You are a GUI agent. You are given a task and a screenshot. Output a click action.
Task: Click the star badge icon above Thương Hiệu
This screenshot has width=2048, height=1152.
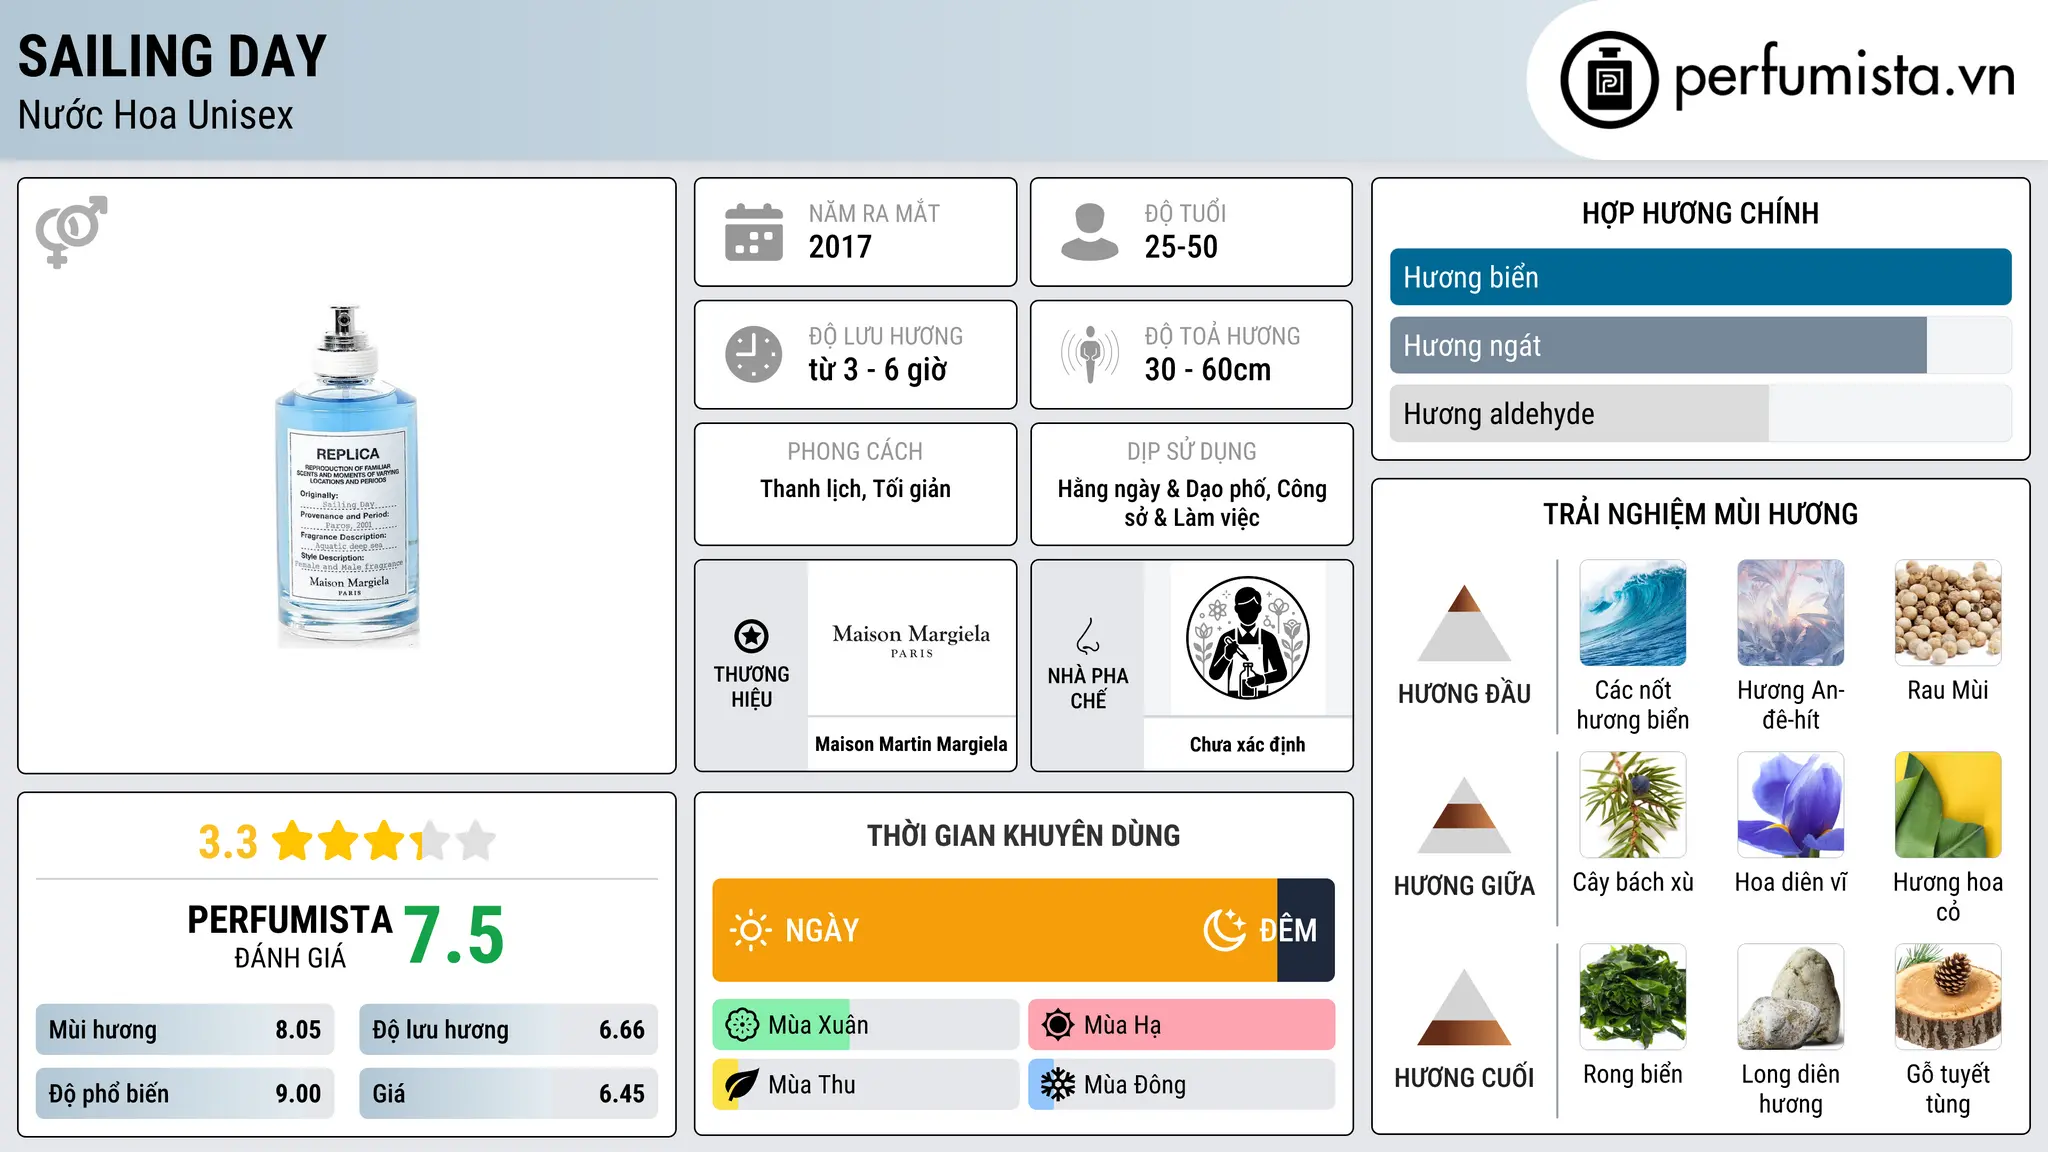click(x=751, y=636)
